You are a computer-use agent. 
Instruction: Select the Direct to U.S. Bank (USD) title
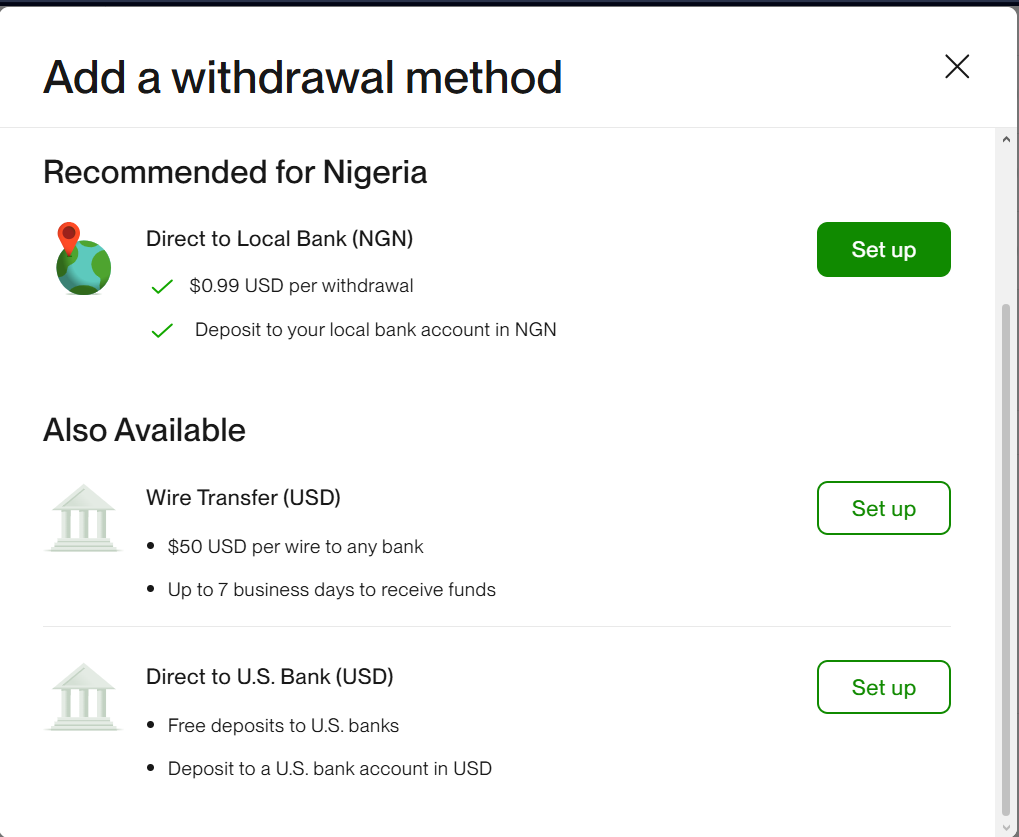click(x=269, y=676)
